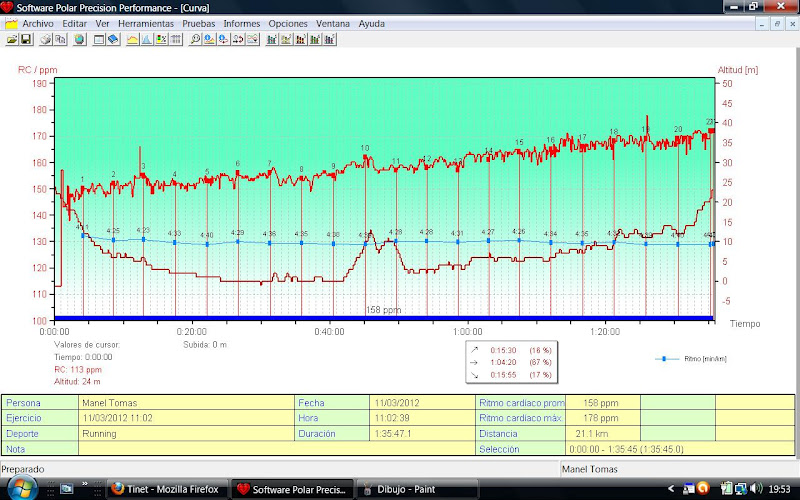This screenshot has height=500, width=800.
Task: Open the Ayuda menu
Action: (x=371, y=23)
